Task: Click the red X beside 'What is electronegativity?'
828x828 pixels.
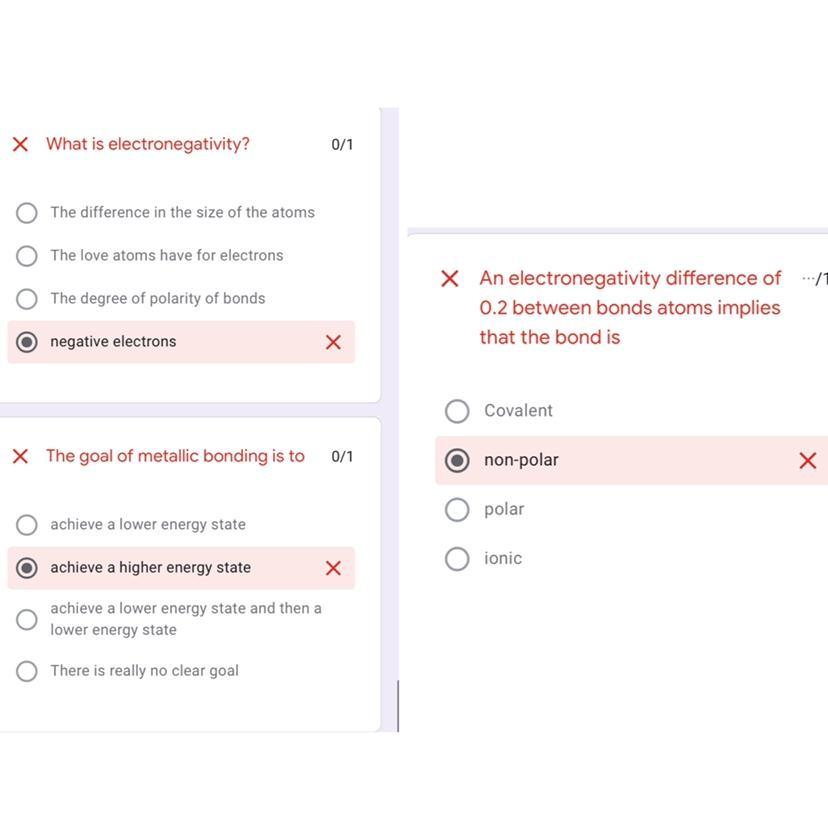Action: (x=20, y=145)
